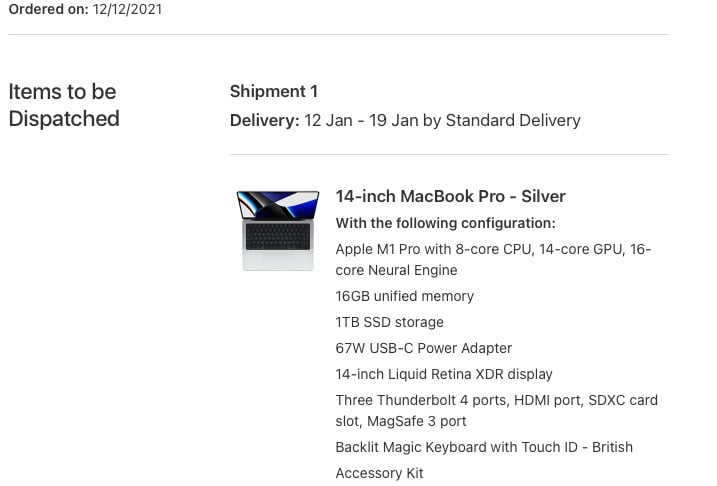Screen dimensions: 717x486
Task: Click the Items to be Dispatched heading
Action: coord(64,105)
